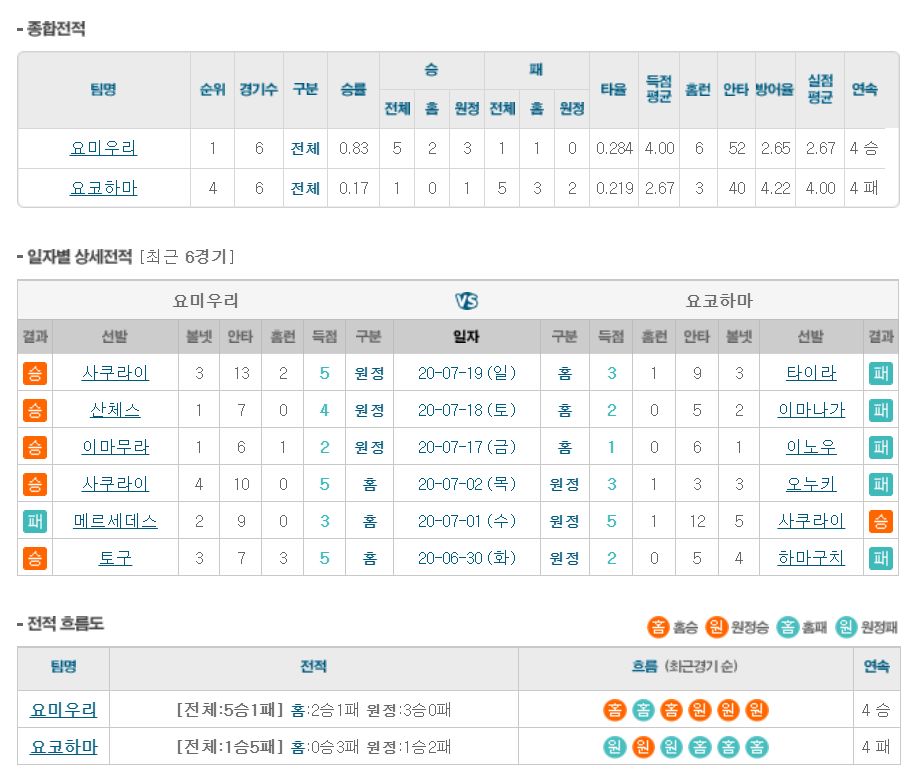The width and height of the screenshot is (920, 783).
Task: Click the 타율 column header
Action: tap(614, 90)
